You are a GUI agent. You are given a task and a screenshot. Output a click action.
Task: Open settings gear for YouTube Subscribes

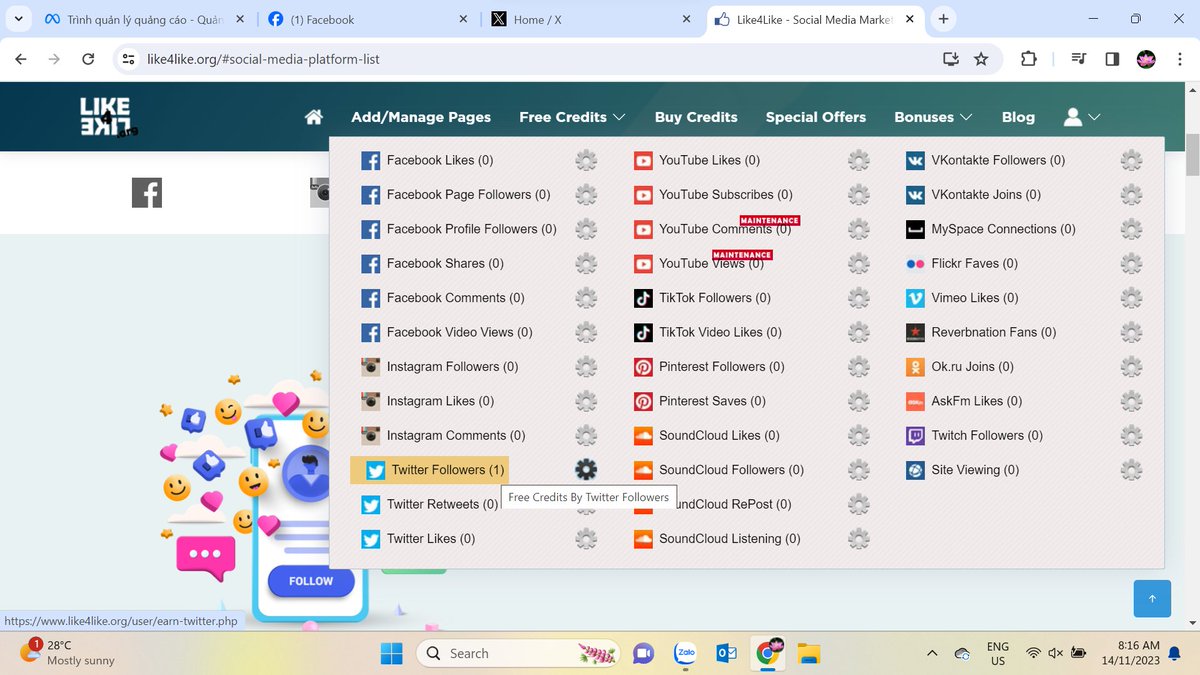[859, 194]
